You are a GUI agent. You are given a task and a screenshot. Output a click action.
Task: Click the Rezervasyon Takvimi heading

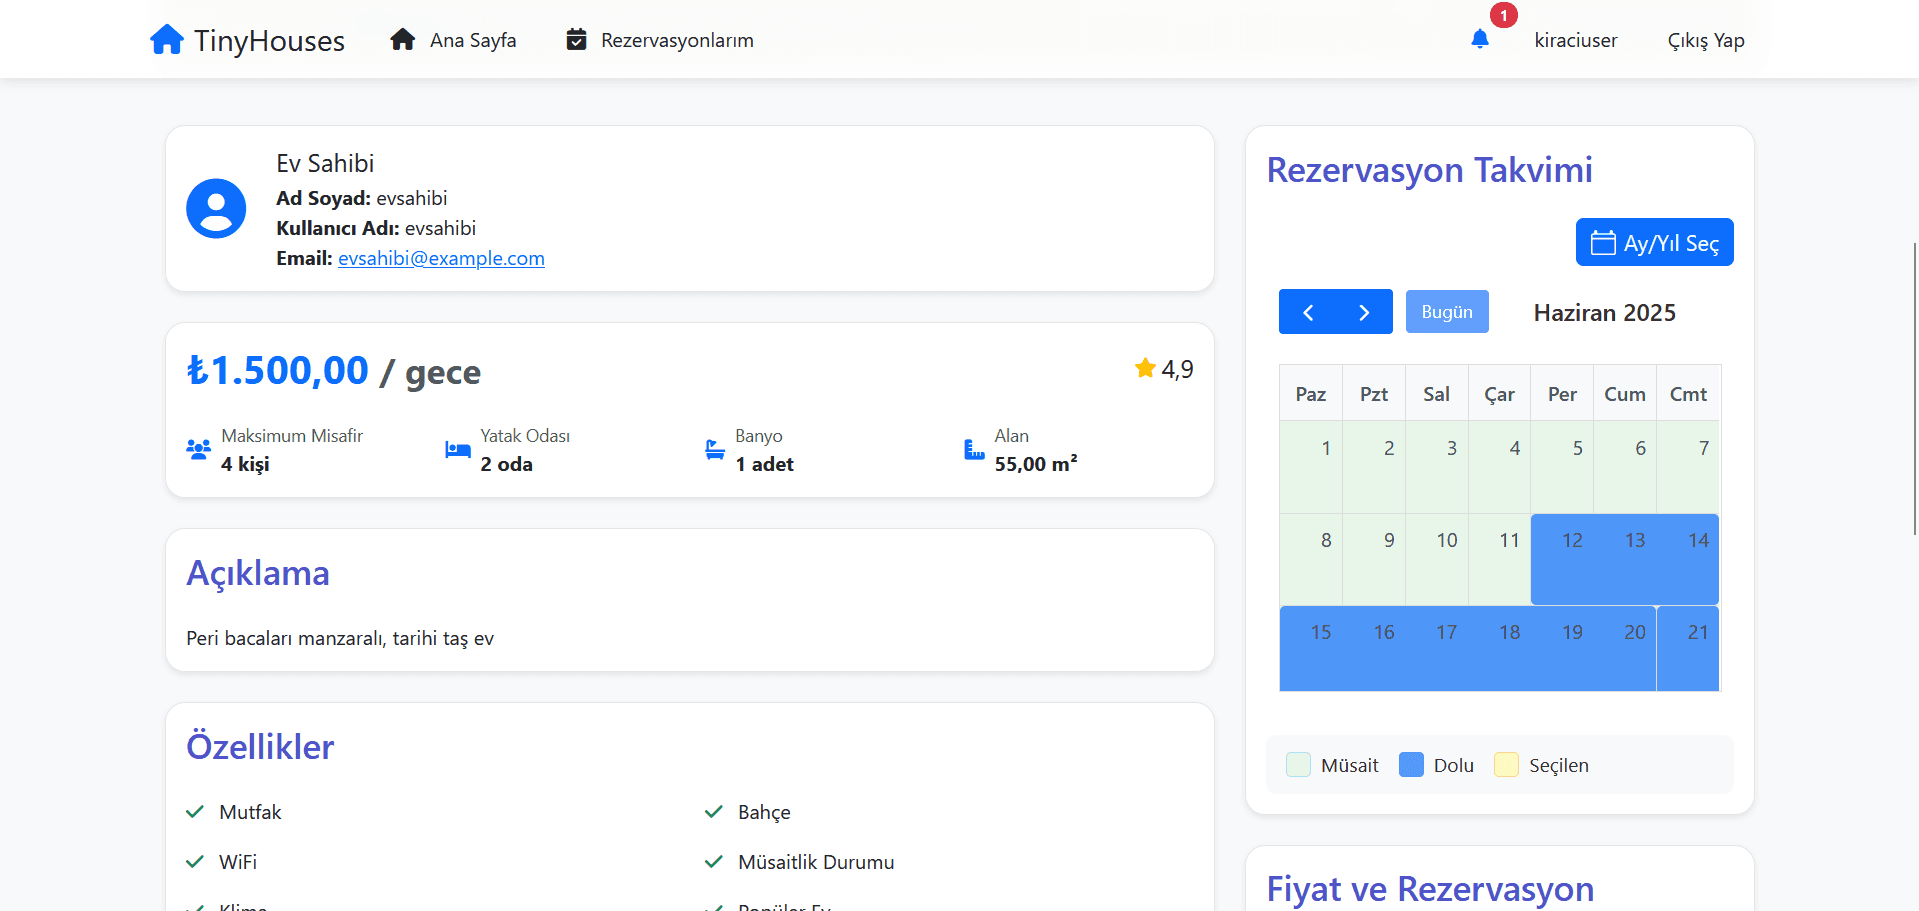[1429, 170]
